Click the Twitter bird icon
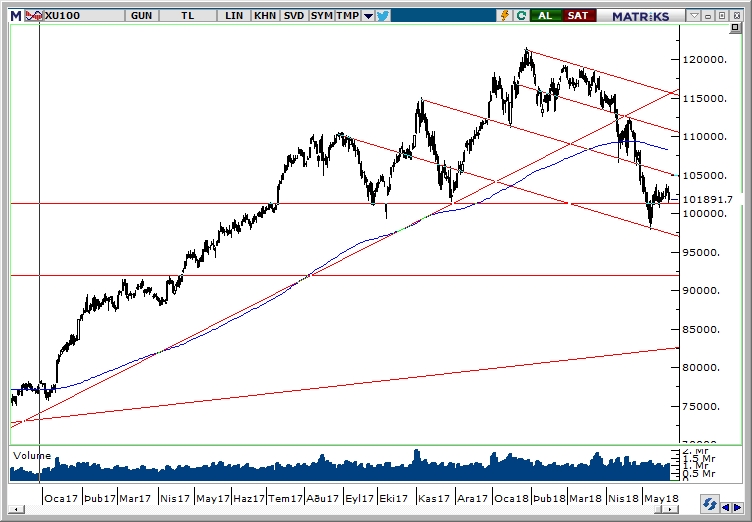This screenshot has width=752, height=522. [383, 16]
